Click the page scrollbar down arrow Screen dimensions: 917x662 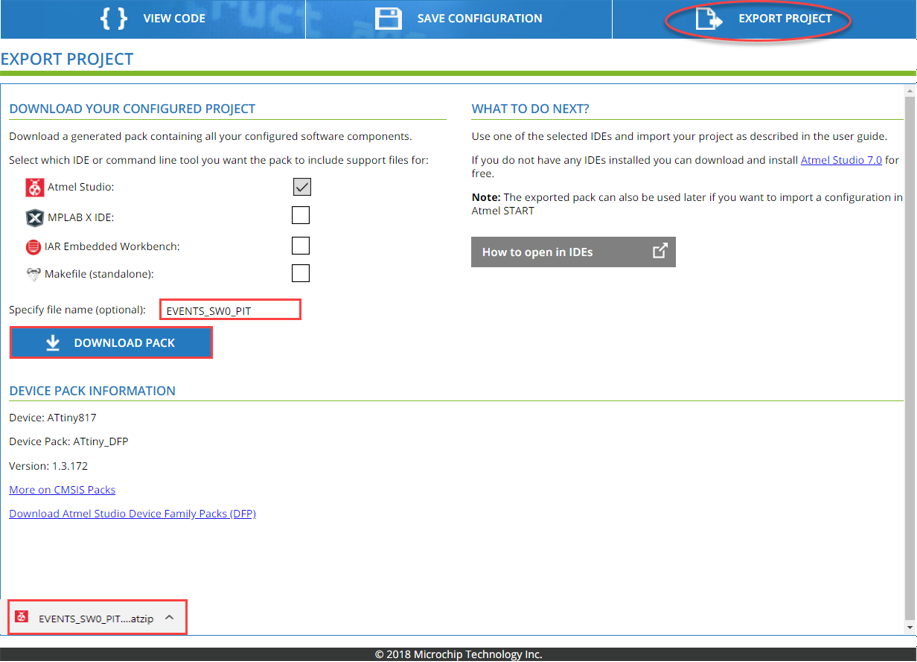[909, 627]
